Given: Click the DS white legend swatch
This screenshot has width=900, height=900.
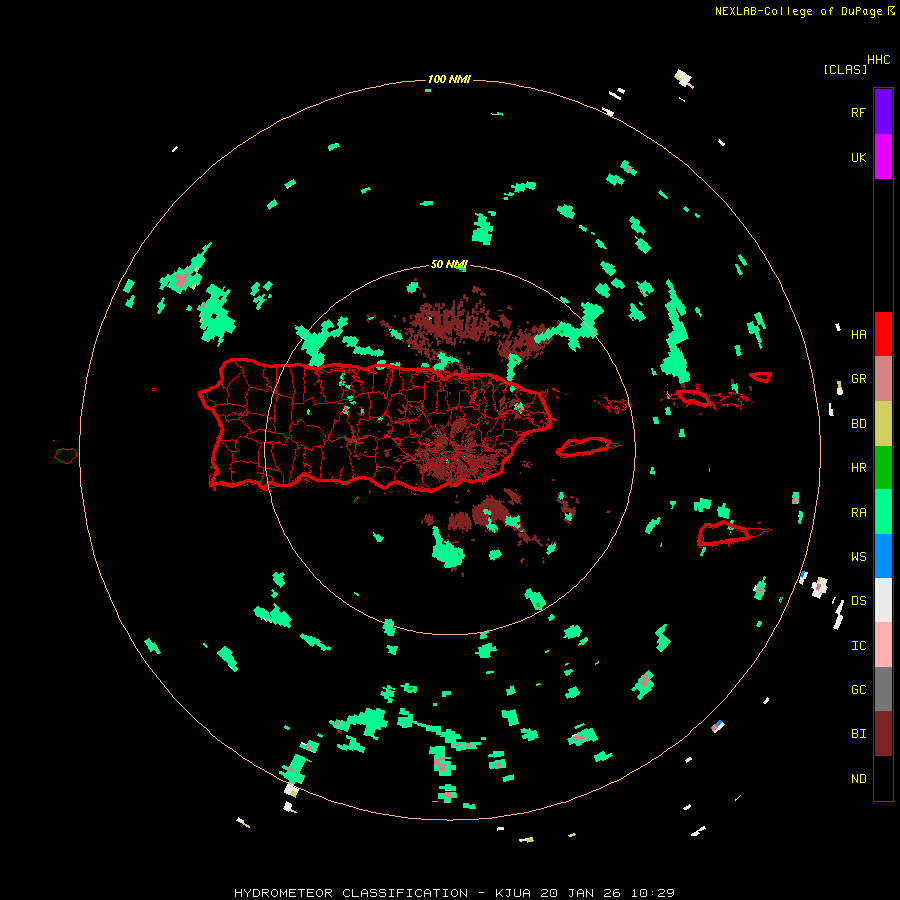Looking at the screenshot, I should (883, 600).
